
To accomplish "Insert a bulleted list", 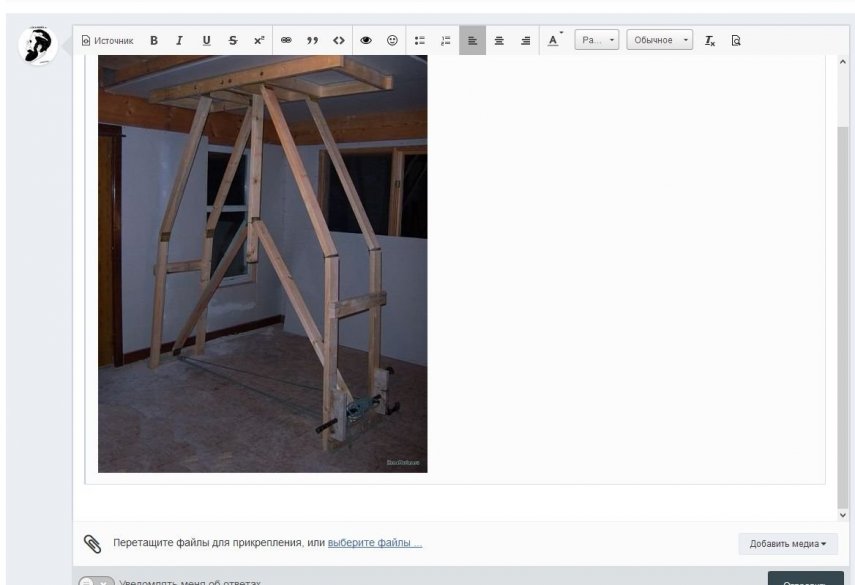I will [420, 41].
